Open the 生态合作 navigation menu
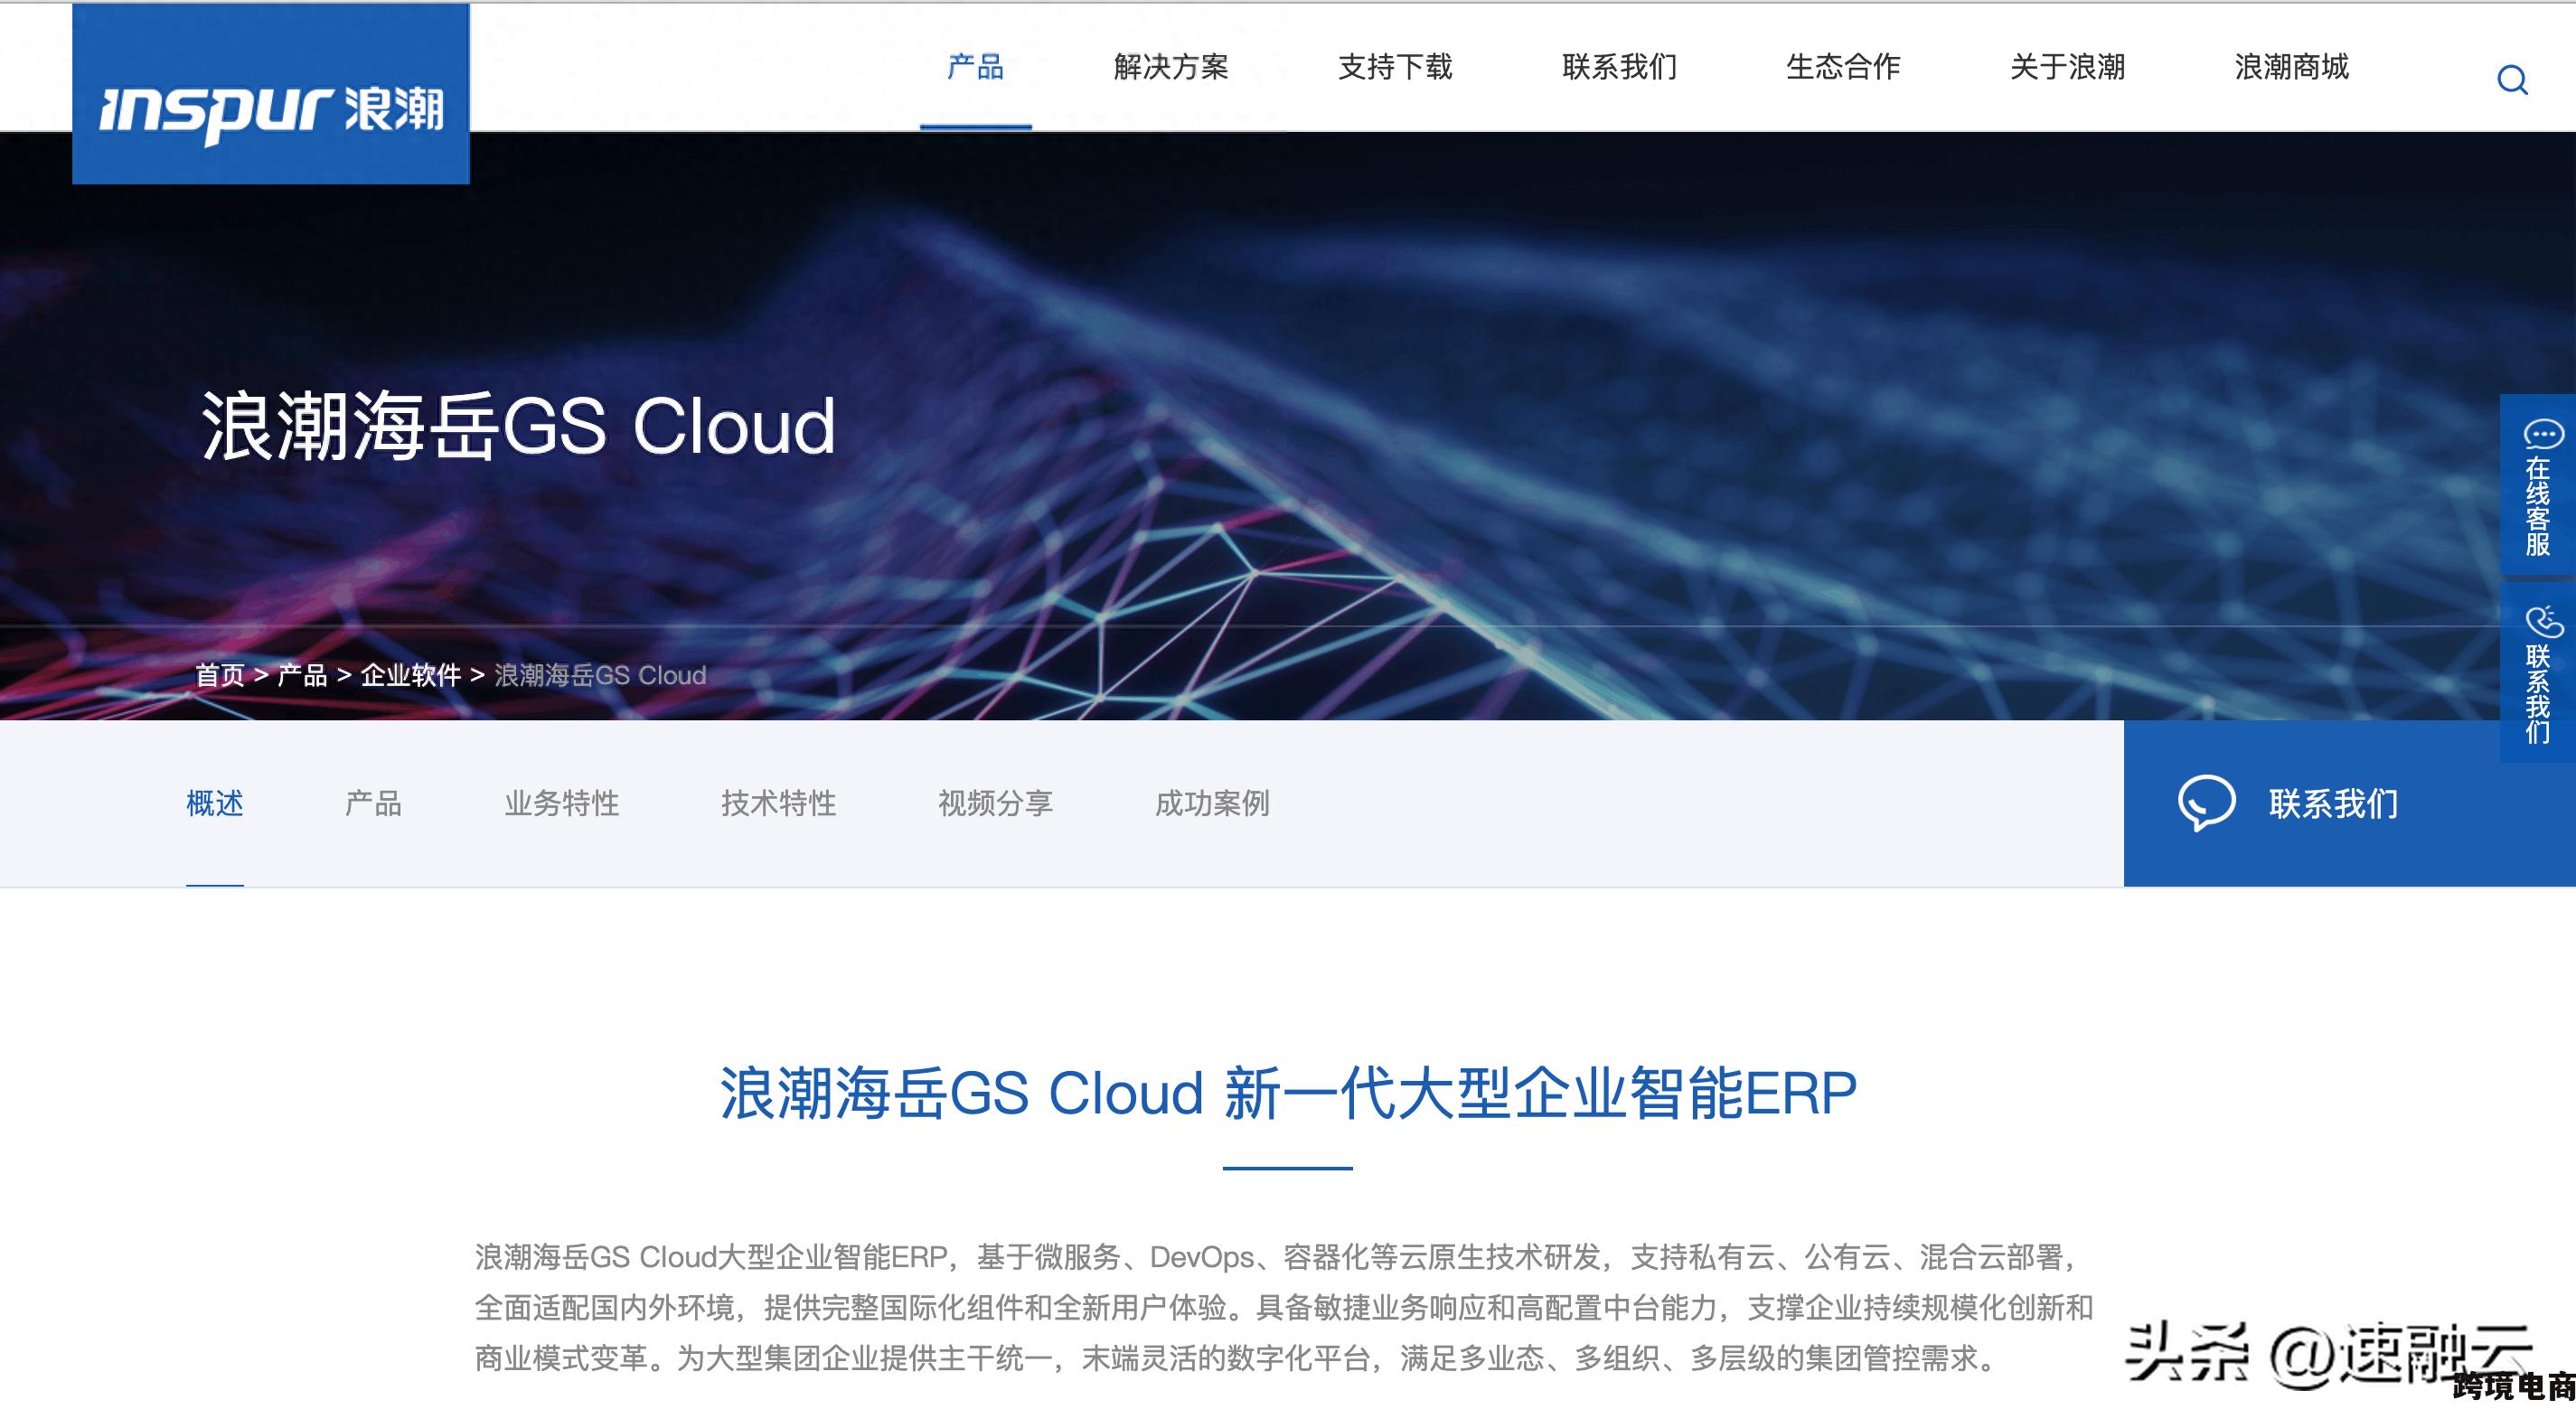The width and height of the screenshot is (2576, 1428). [1843, 67]
